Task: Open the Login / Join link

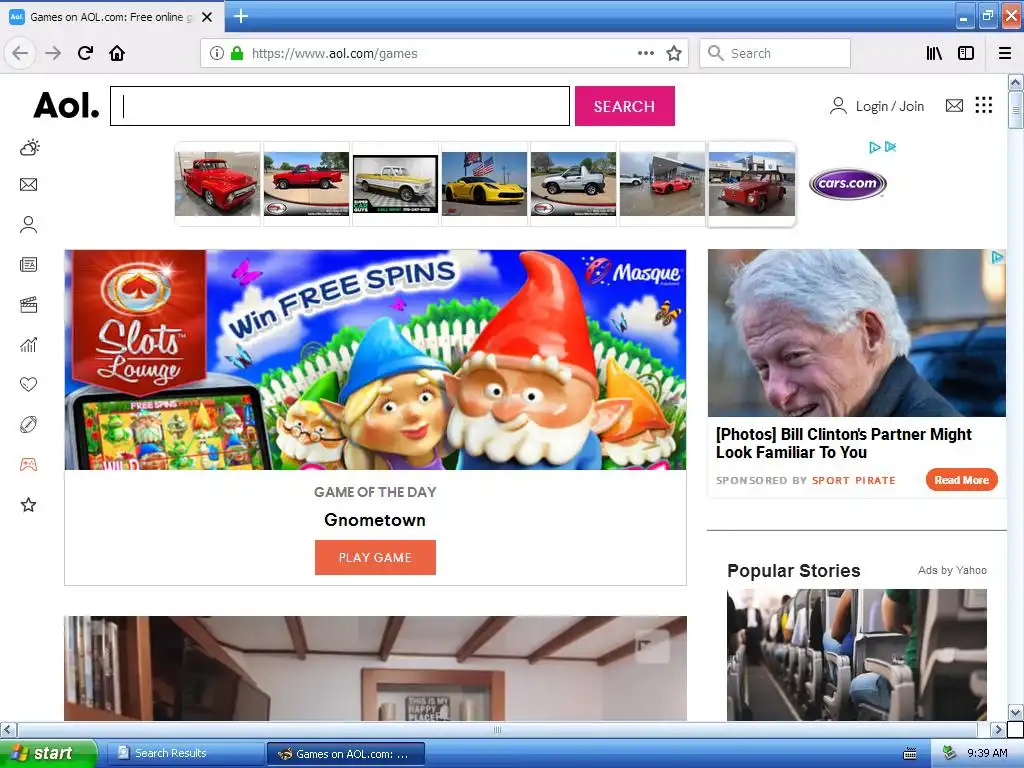Action: 877,106
